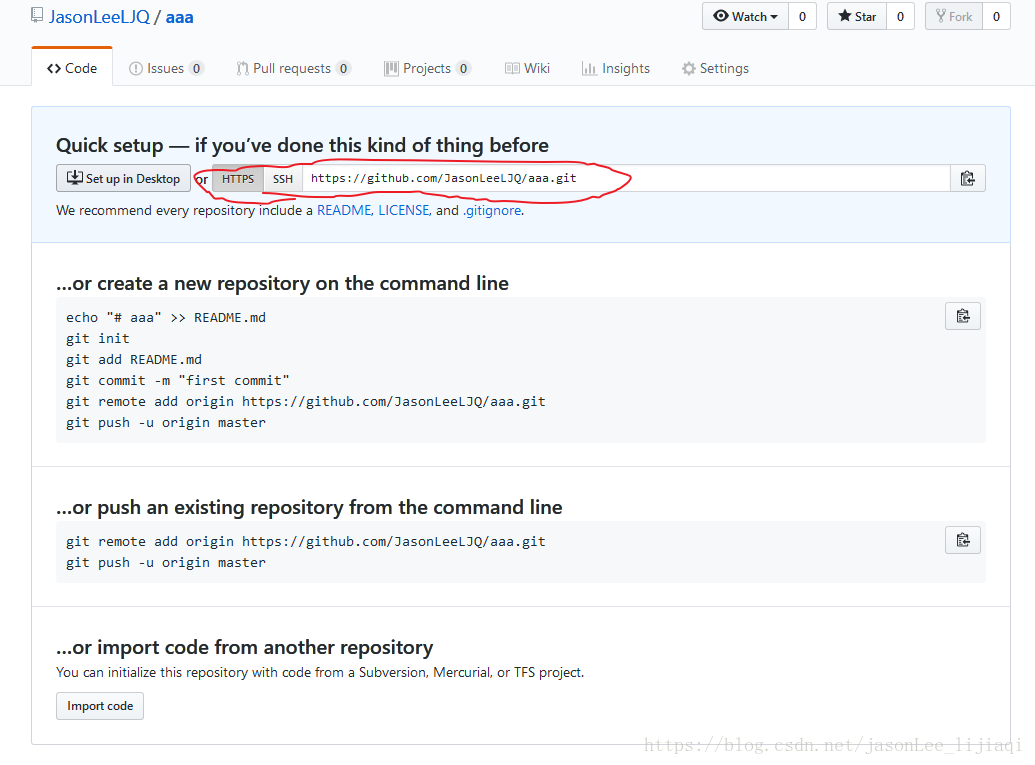Star the aaa repository
This screenshot has width=1035, height=765.
(857, 17)
